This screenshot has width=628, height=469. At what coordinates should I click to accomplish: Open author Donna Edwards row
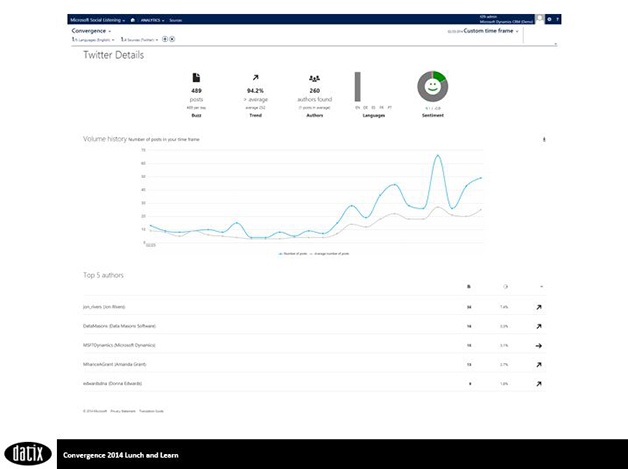click(314, 383)
